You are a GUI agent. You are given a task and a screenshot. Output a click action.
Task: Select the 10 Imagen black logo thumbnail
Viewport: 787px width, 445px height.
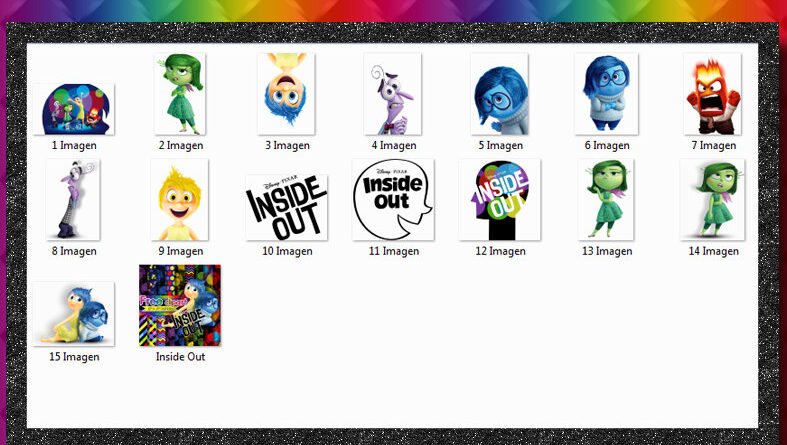(x=286, y=207)
